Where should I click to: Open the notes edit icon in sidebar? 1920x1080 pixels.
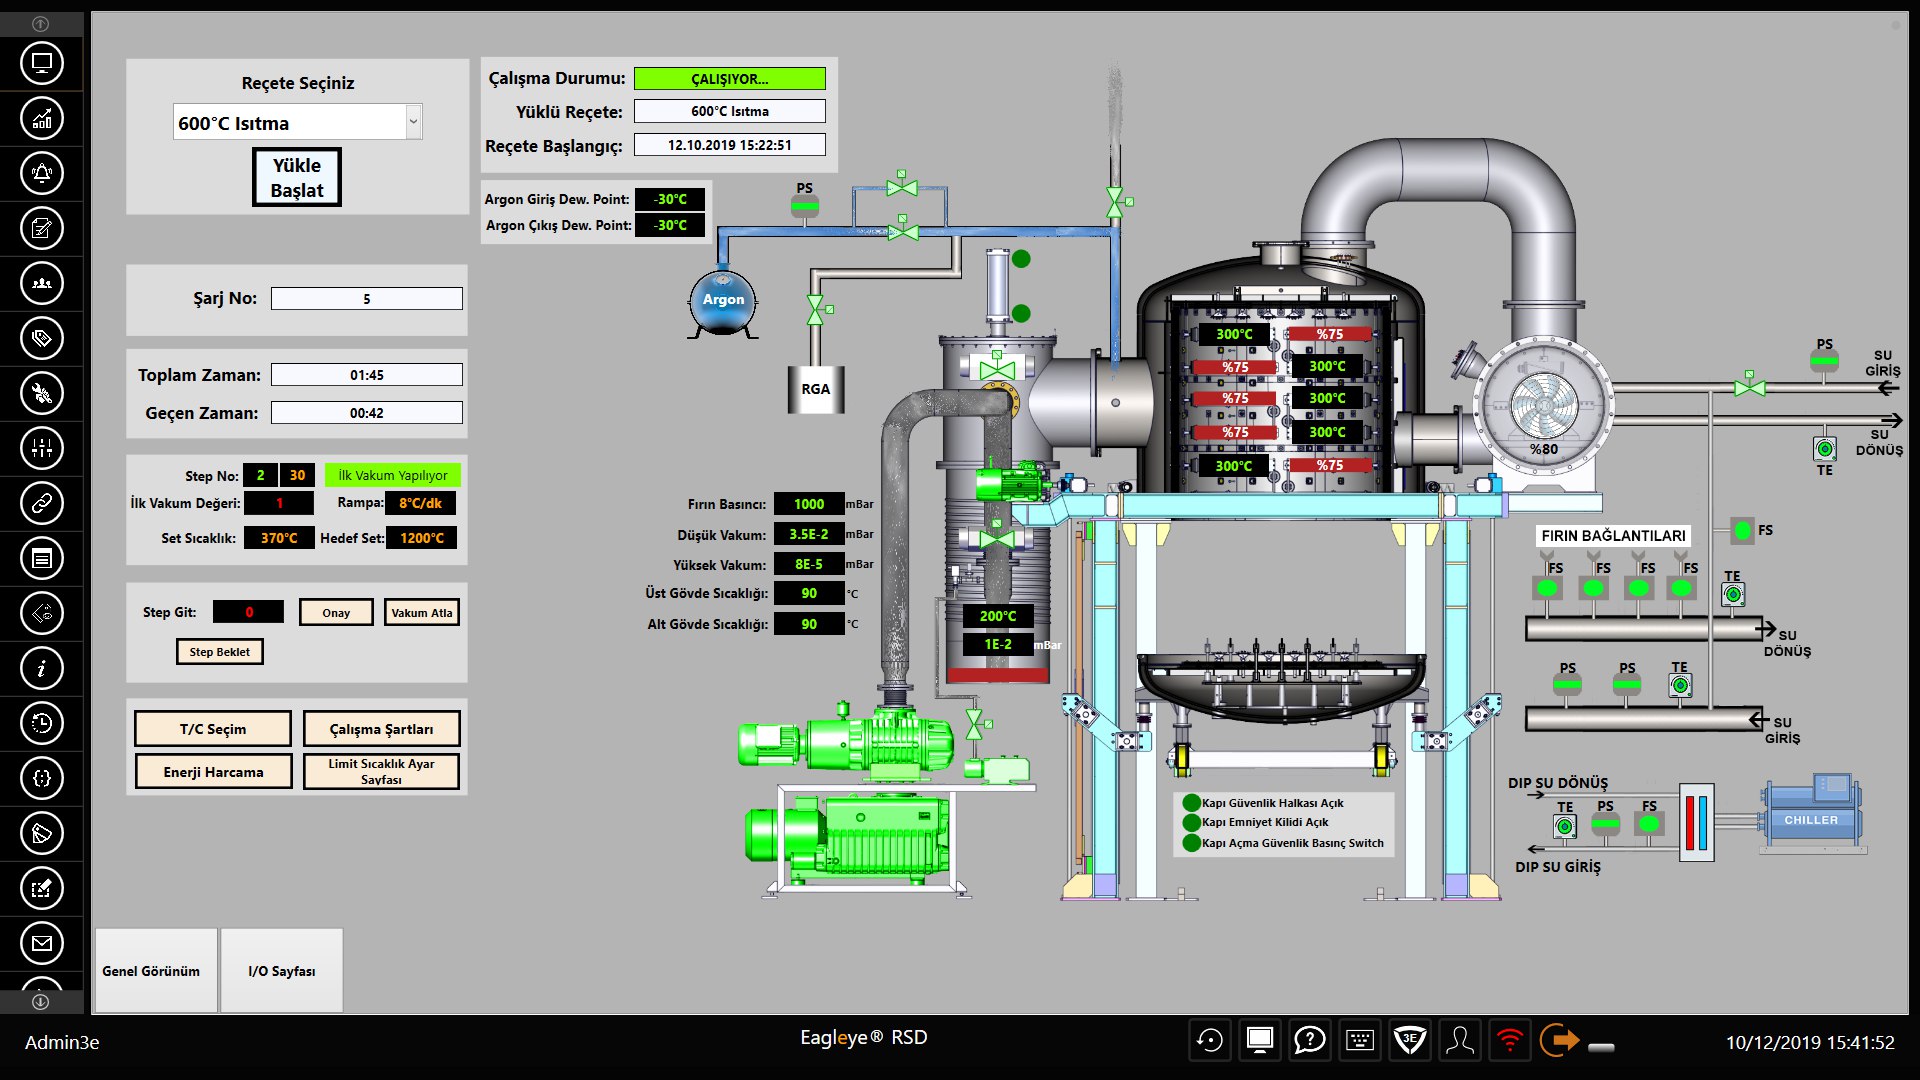[42, 228]
